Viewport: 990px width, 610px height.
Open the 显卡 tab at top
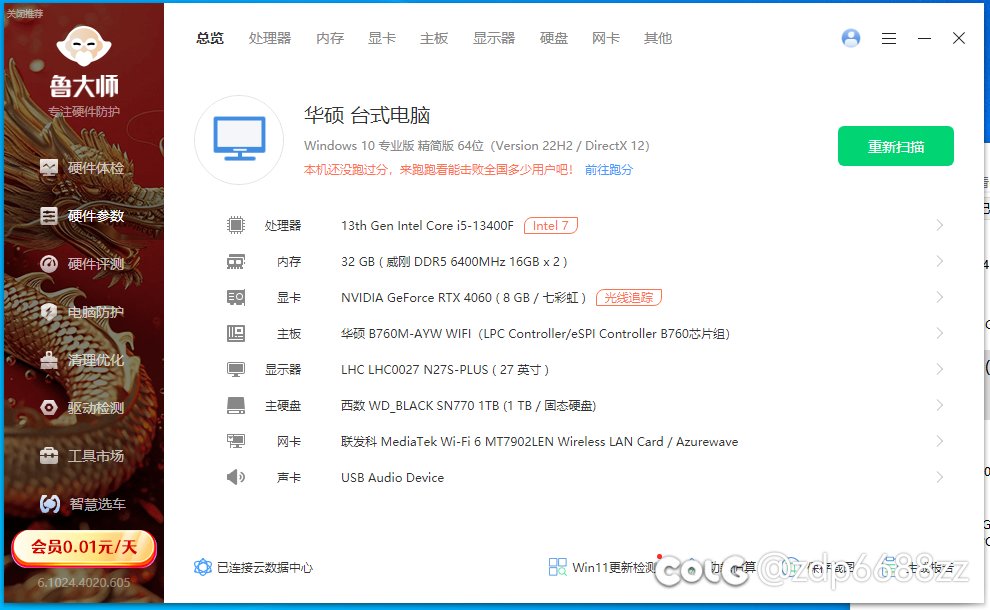click(382, 39)
